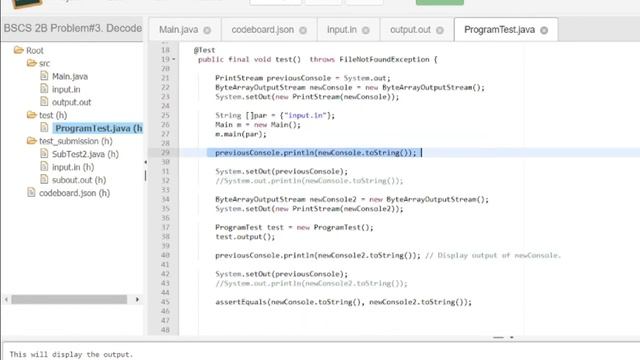The width and height of the screenshot is (640, 360).
Task: Open subout.out (h) in the tree
Action: pos(79,180)
